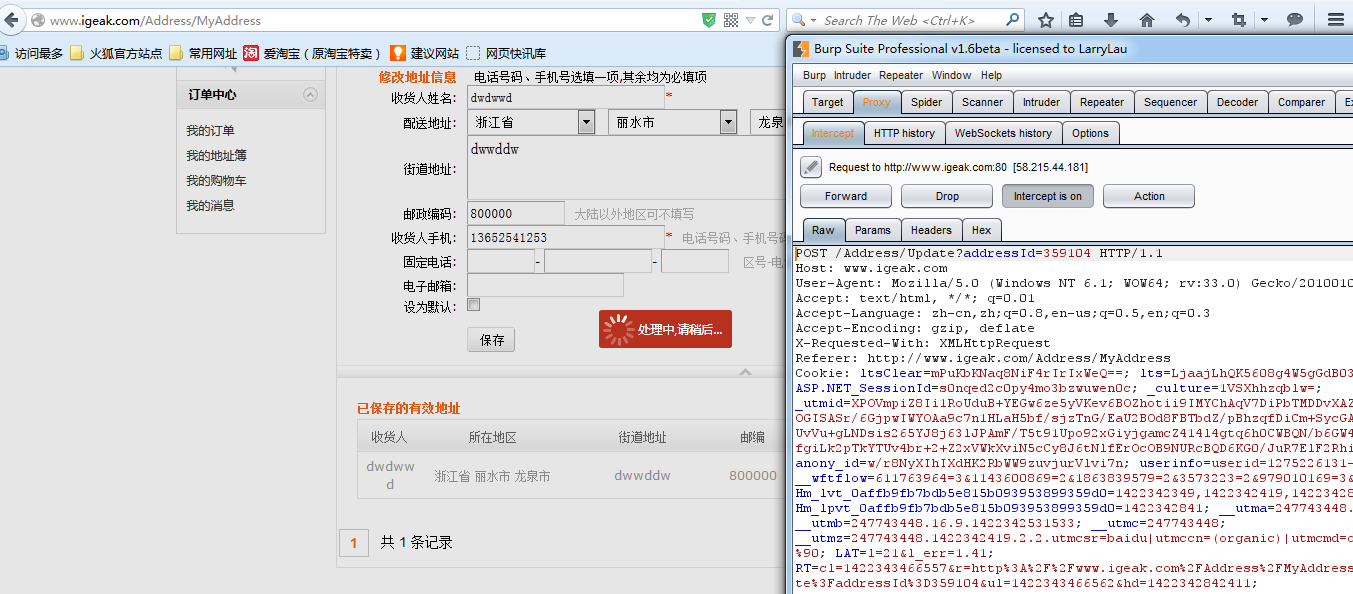Open the address bar history dropdown arrow
The height and width of the screenshot is (594, 1353).
pyautogui.click(x=750, y=20)
